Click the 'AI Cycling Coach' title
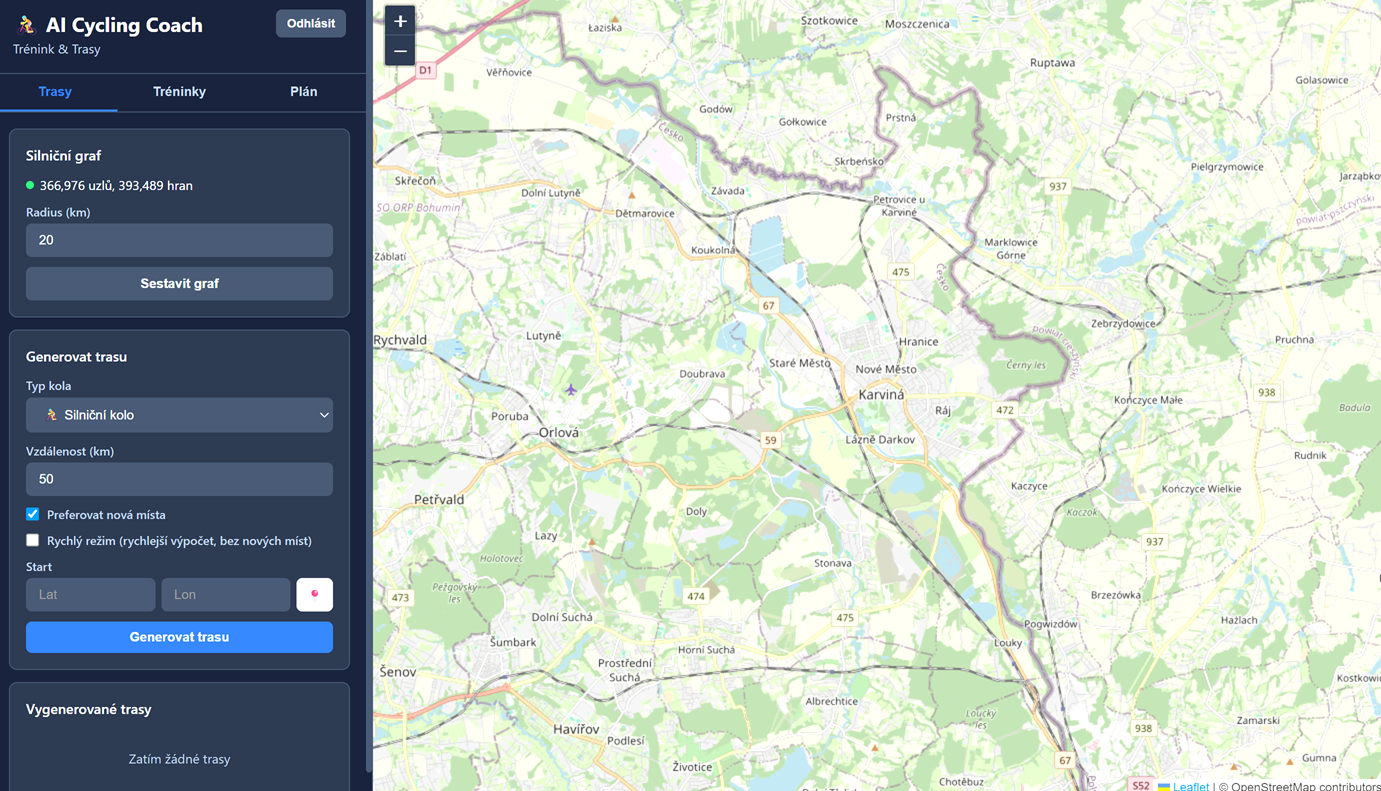The height and width of the screenshot is (791, 1381). [x=124, y=25]
